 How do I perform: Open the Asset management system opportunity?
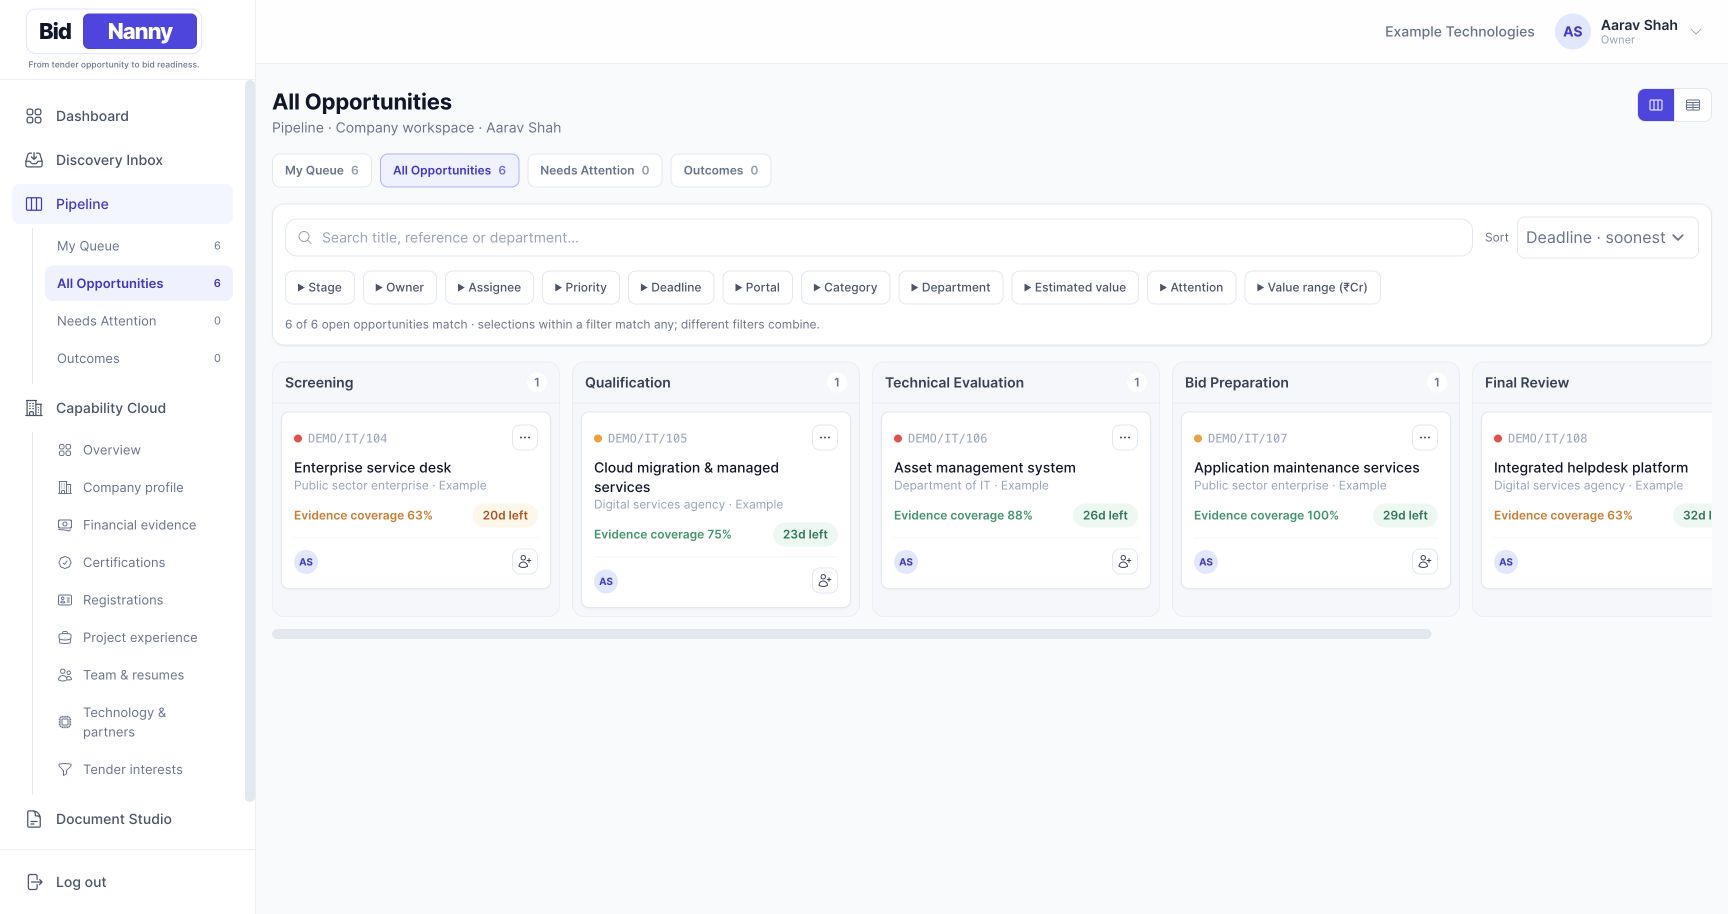[984, 468]
